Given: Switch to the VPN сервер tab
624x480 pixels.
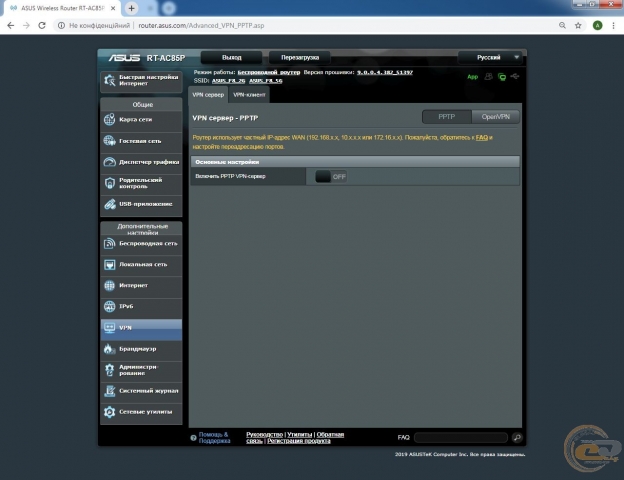Looking at the screenshot, I should [x=208, y=94].
